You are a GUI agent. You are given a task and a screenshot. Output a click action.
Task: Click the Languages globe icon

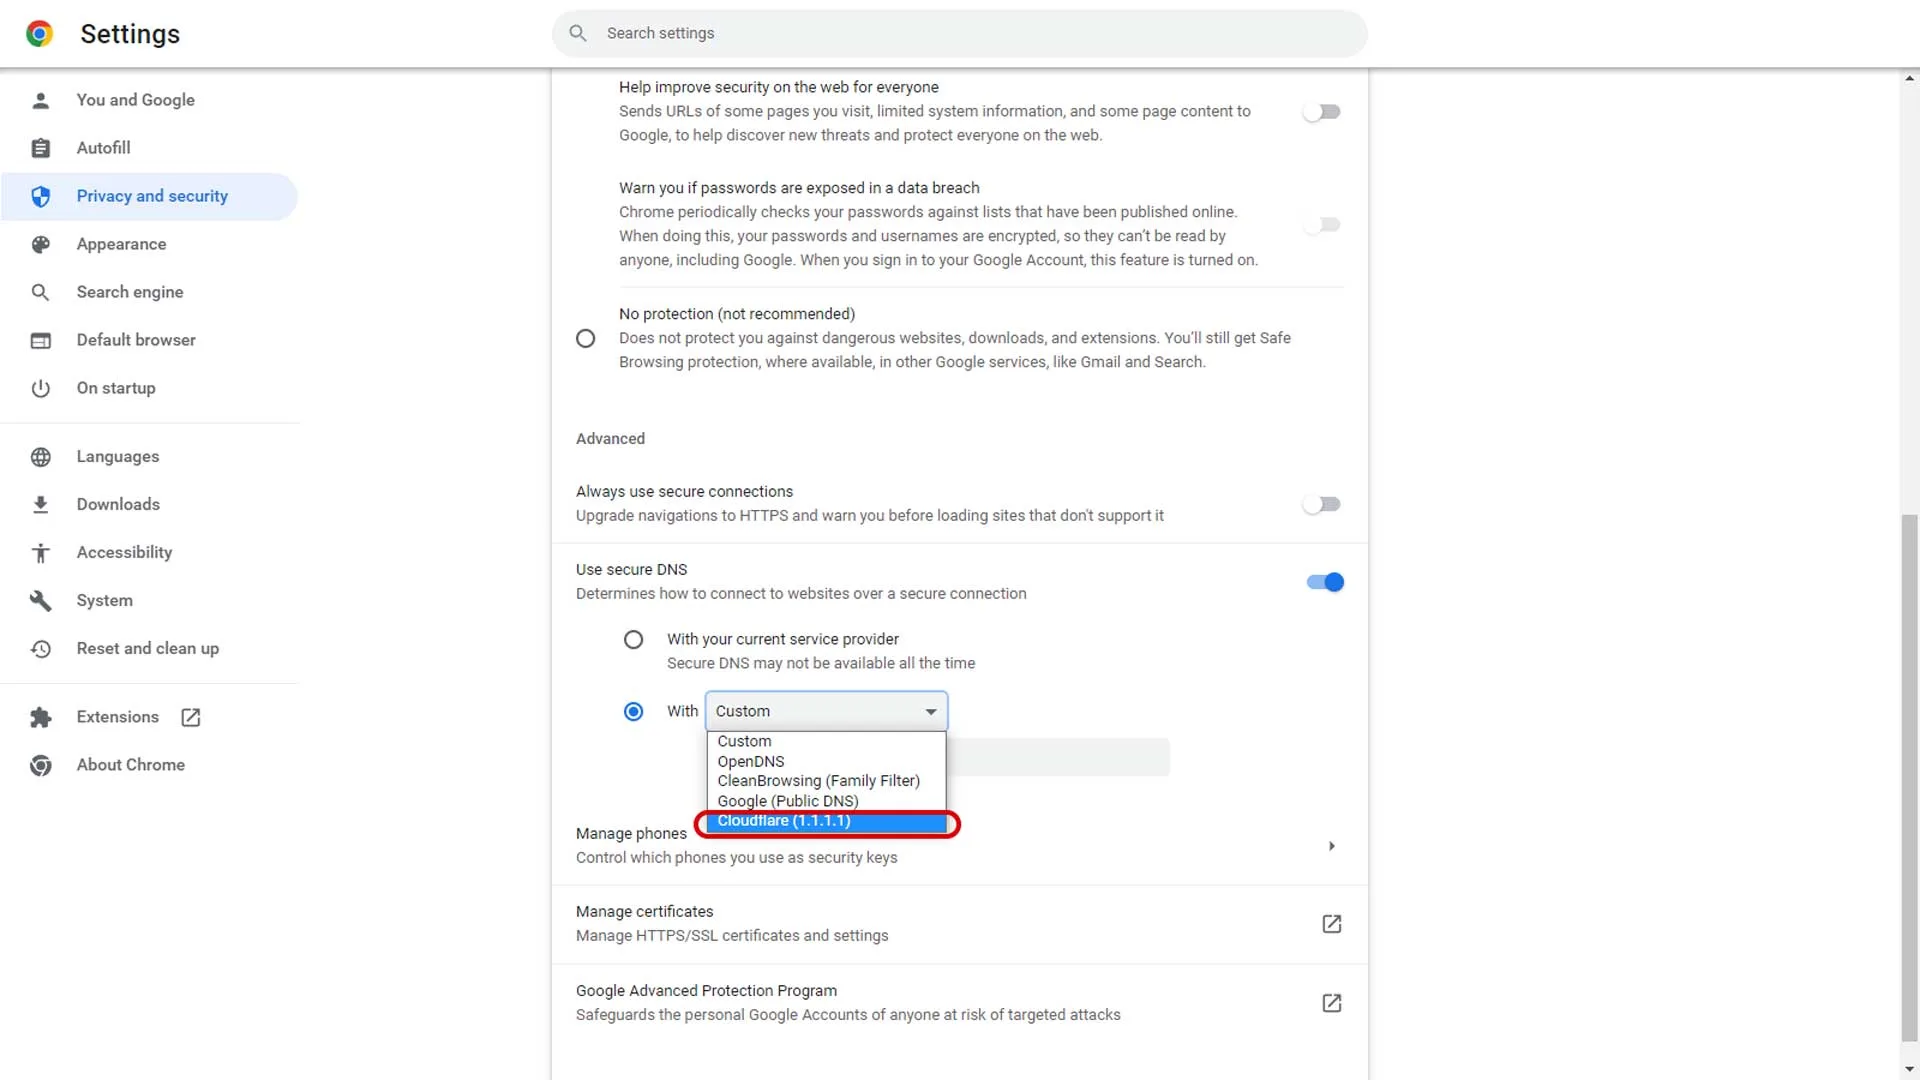click(x=41, y=457)
